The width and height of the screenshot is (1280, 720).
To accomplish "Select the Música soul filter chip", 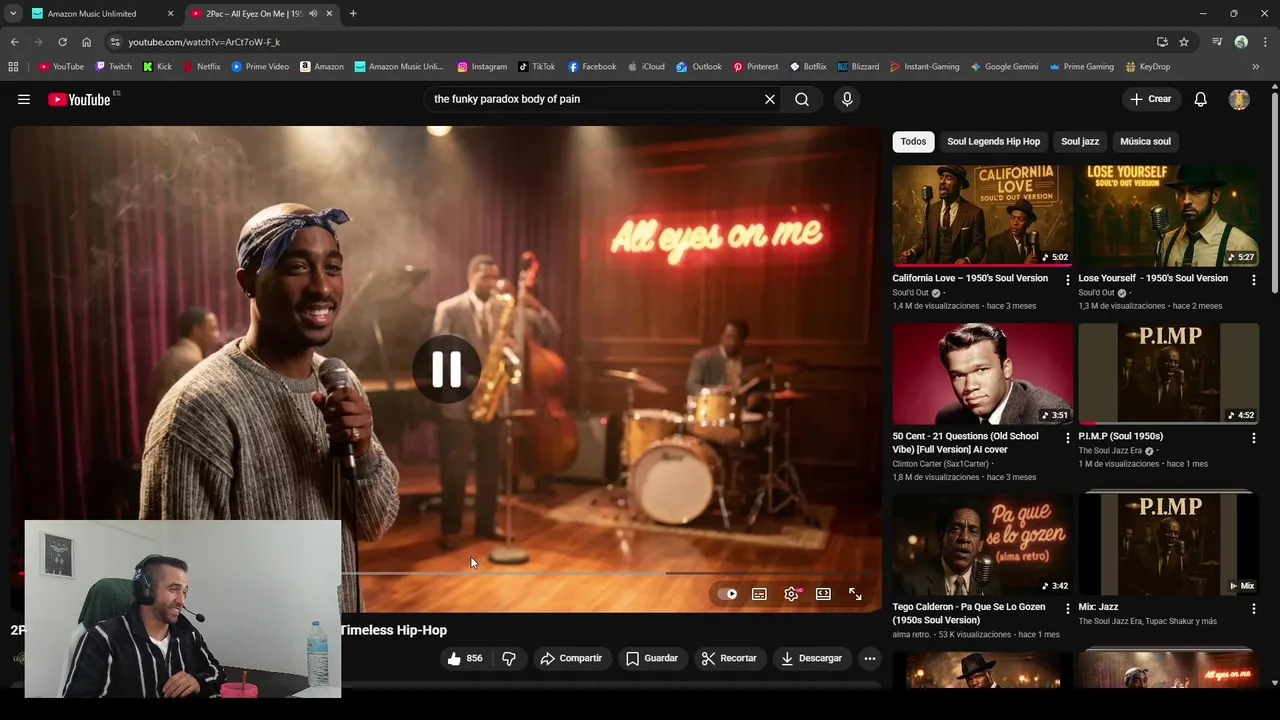I will 1145,141.
